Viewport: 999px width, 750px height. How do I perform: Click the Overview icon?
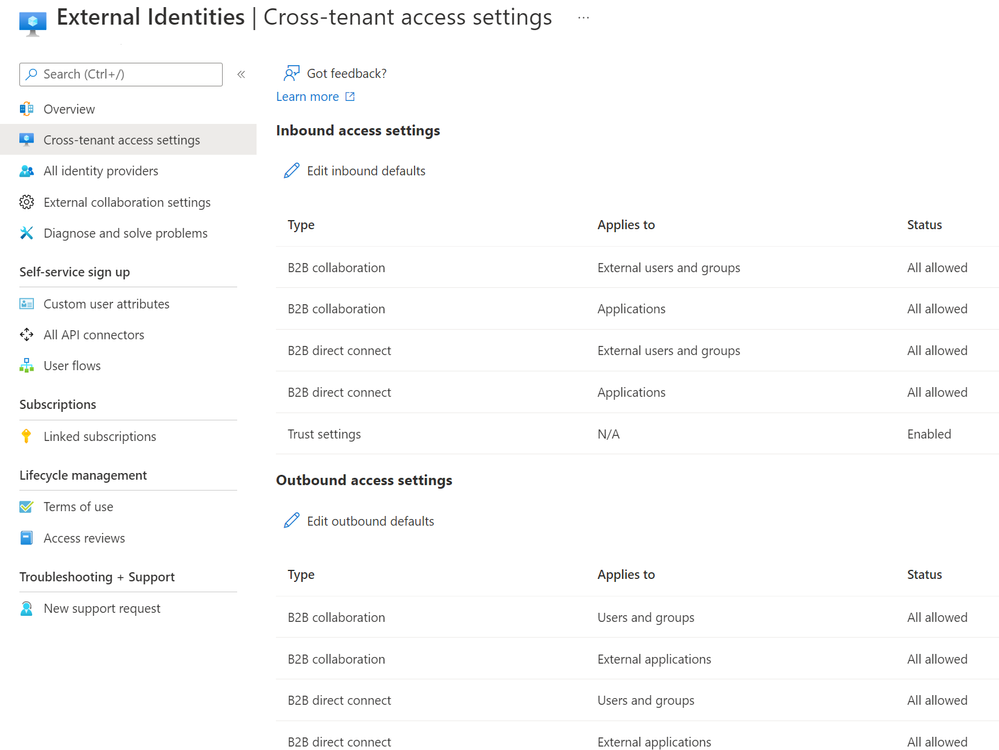point(27,109)
